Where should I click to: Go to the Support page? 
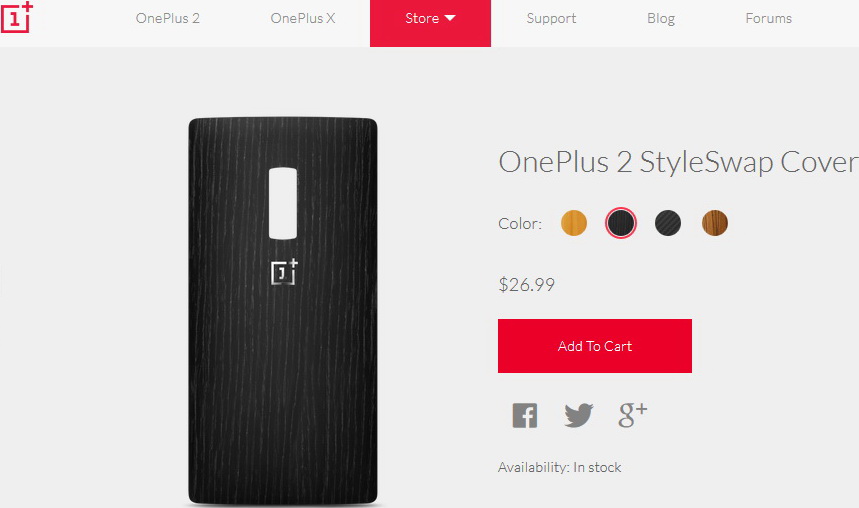pos(551,19)
